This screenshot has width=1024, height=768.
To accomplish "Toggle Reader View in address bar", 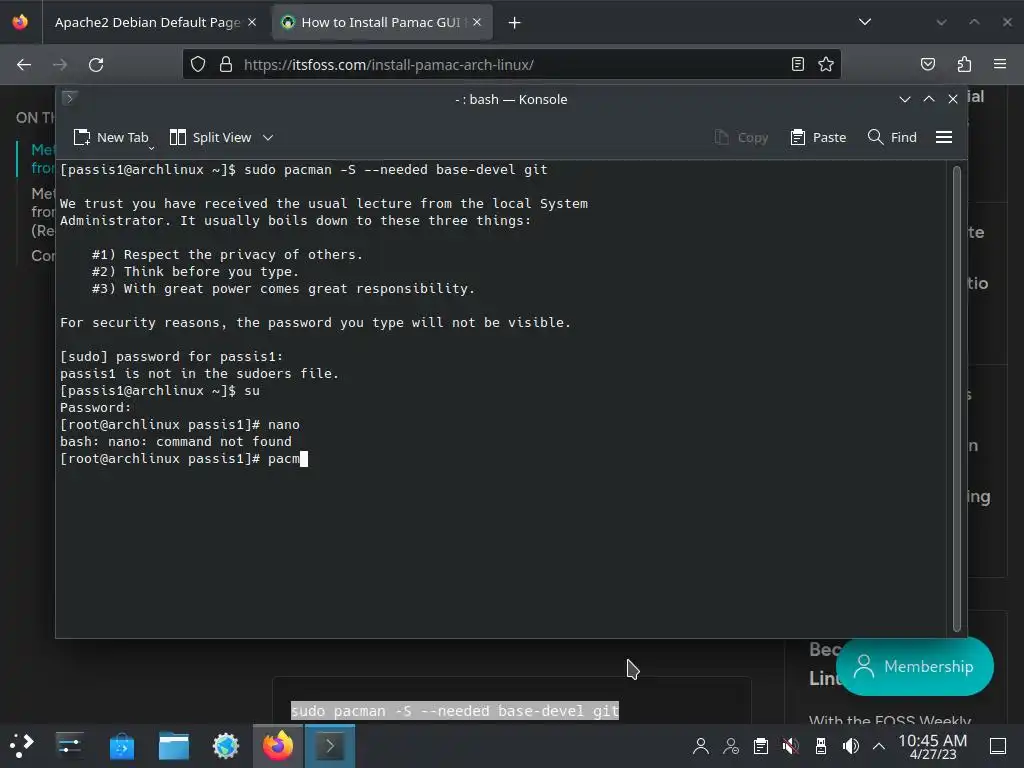I will 797,64.
